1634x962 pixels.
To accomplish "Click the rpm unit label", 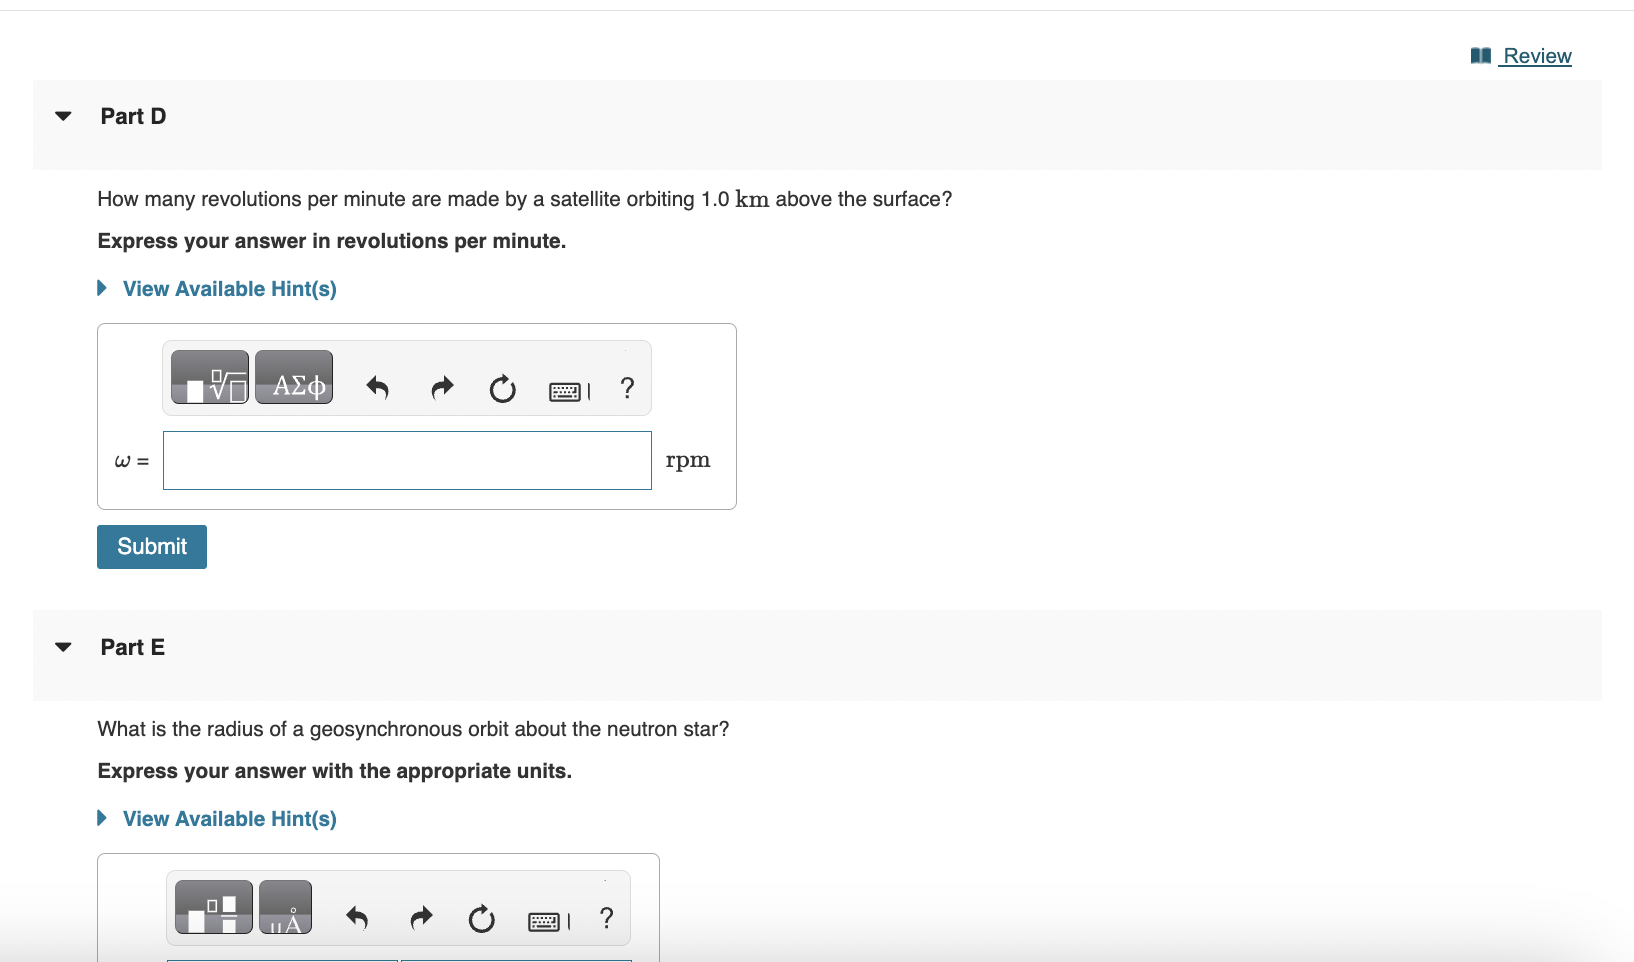I will coord(688,461).
